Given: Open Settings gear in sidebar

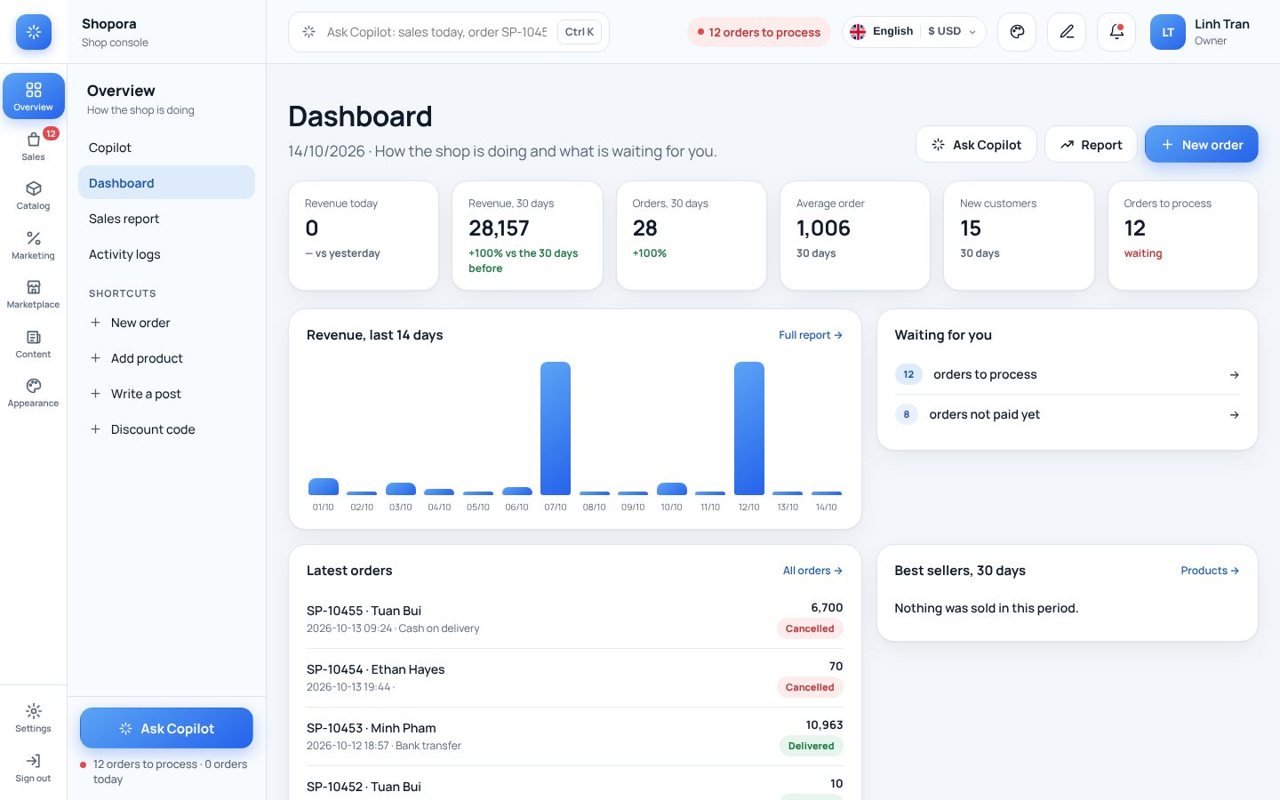Looking at the screenshot, I should [33, 718].
